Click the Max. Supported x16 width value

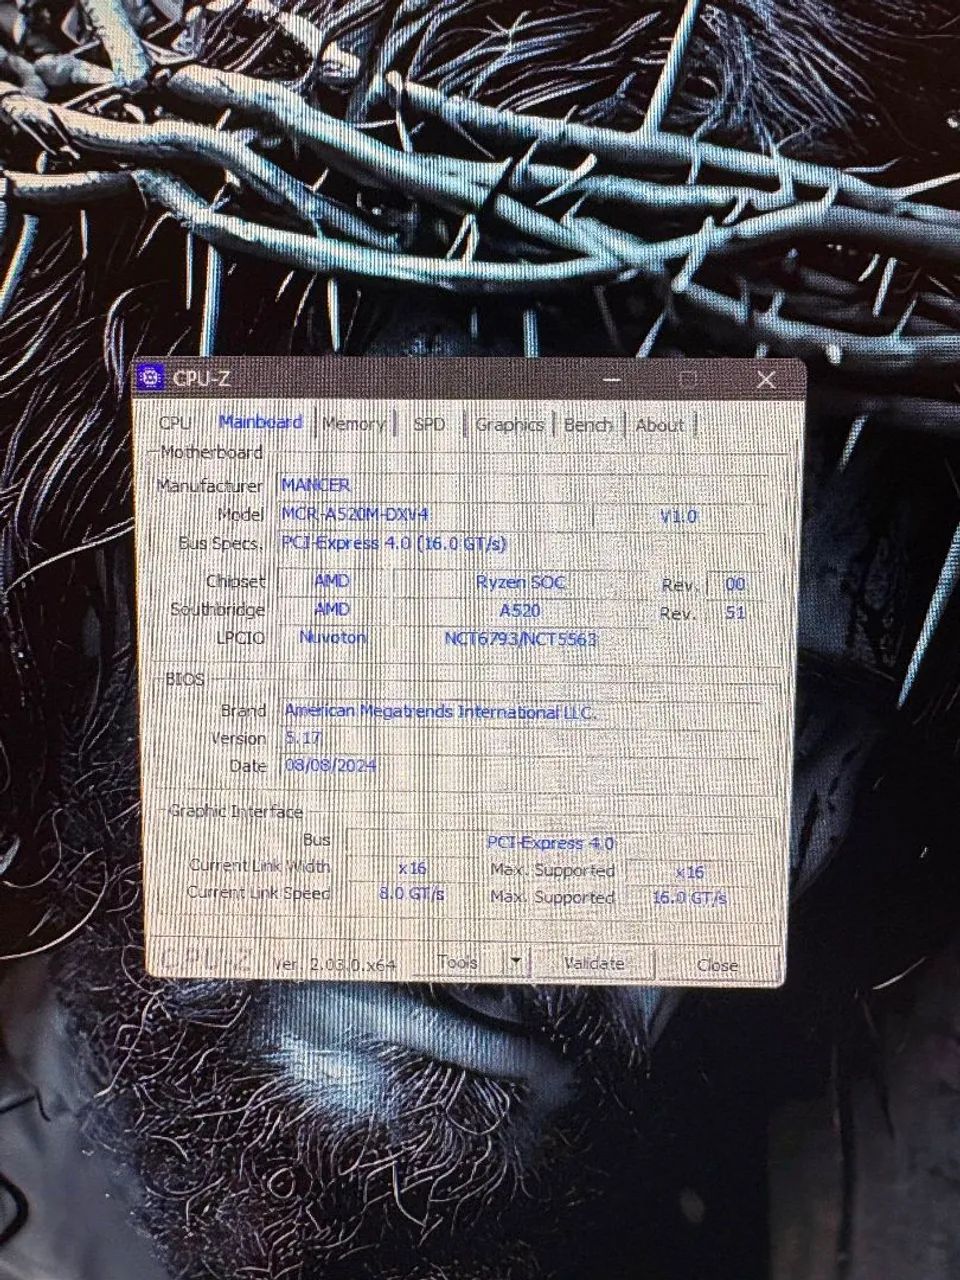pos(690,872)
